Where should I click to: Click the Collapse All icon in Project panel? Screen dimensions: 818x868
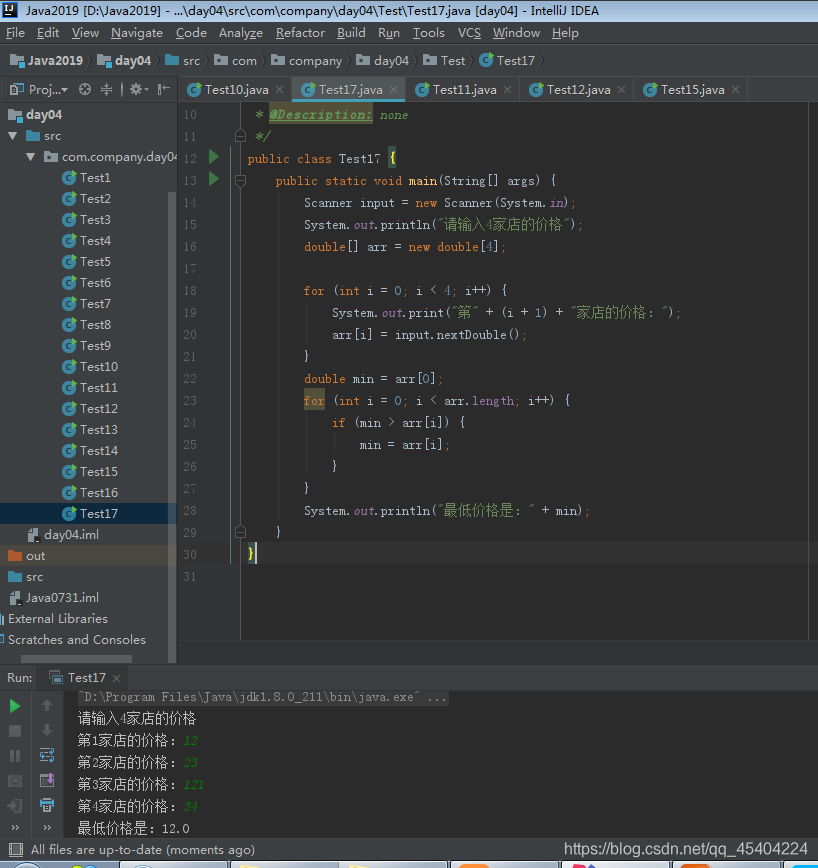pos(106,89)
